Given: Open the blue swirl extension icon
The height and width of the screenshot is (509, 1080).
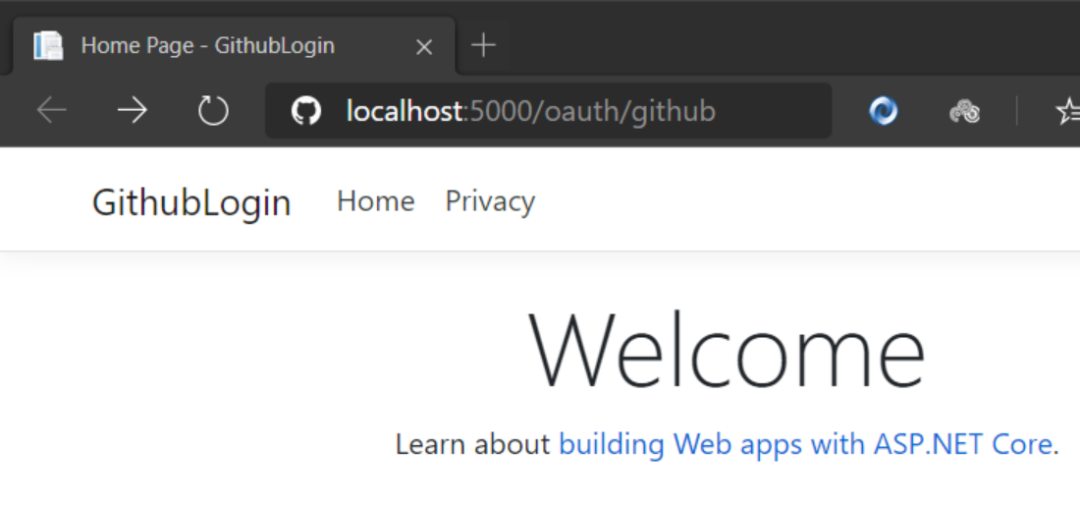Looking at the screenshot, I should [x=883, y=111].
